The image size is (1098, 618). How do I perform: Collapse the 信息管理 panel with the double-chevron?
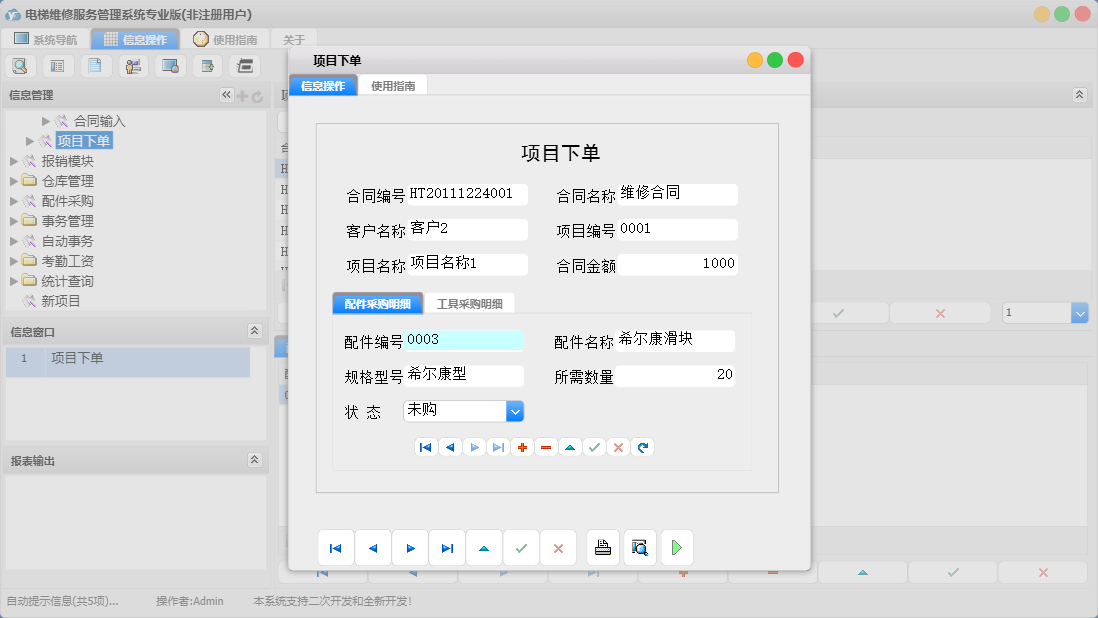[226, 95]
